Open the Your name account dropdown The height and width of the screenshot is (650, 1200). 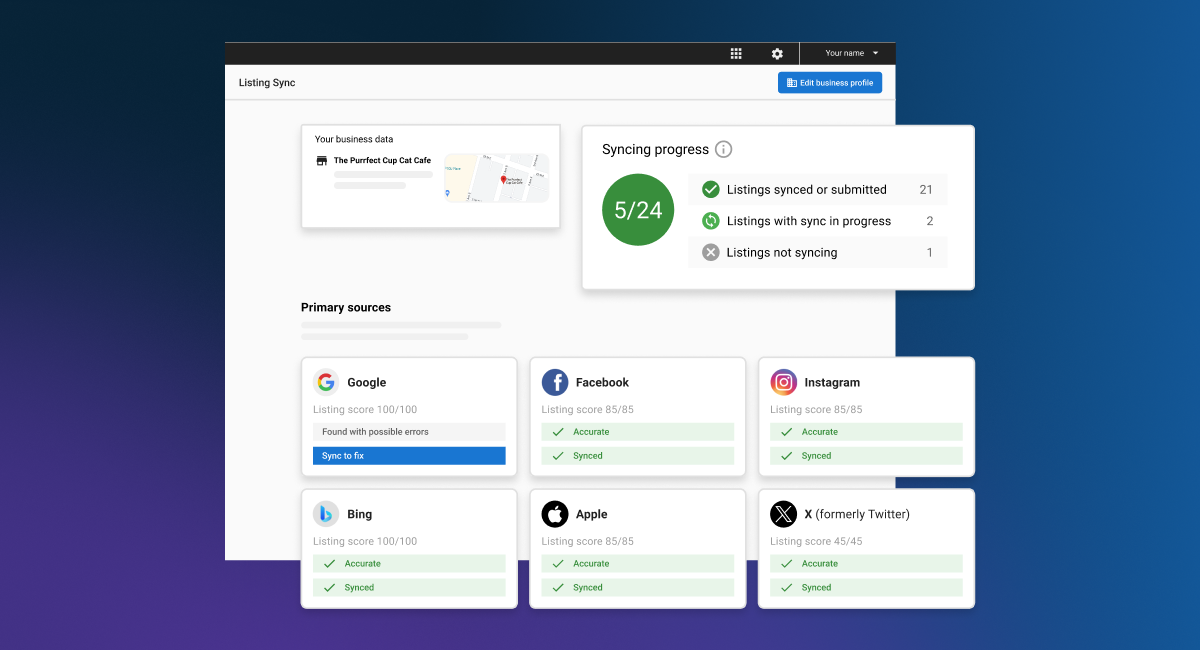tap(851, 53)
